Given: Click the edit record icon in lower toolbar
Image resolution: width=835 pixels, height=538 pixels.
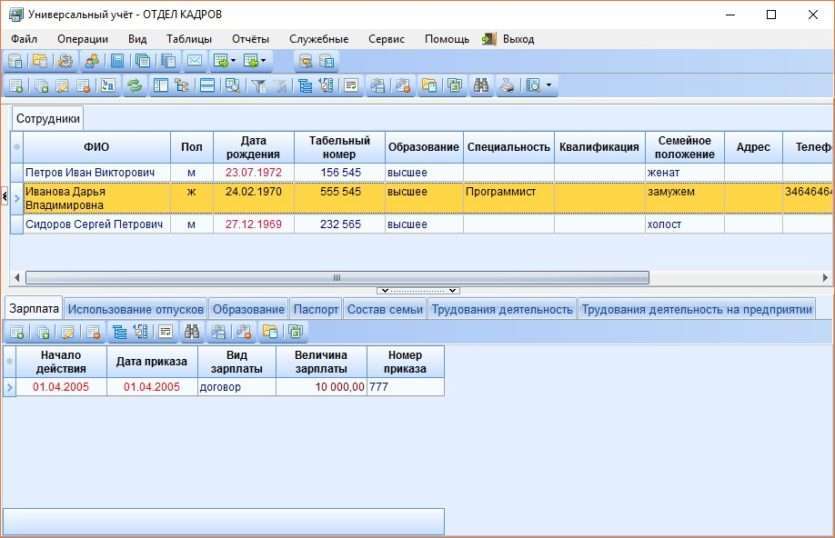Looking at the screenshot, I should tap(68, 332).
